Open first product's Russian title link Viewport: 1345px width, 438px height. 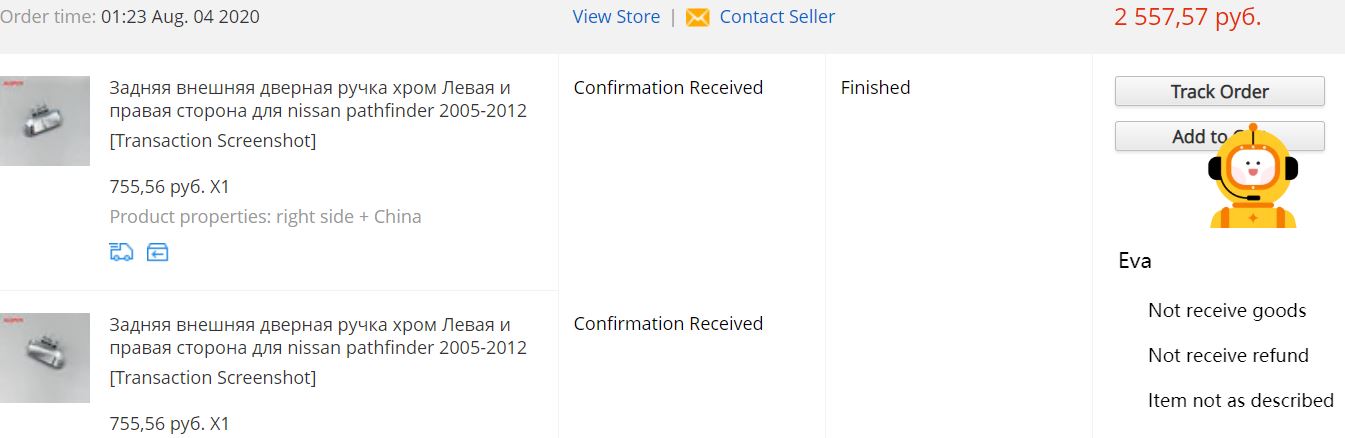pyautogui.click(x=317, y=98)
